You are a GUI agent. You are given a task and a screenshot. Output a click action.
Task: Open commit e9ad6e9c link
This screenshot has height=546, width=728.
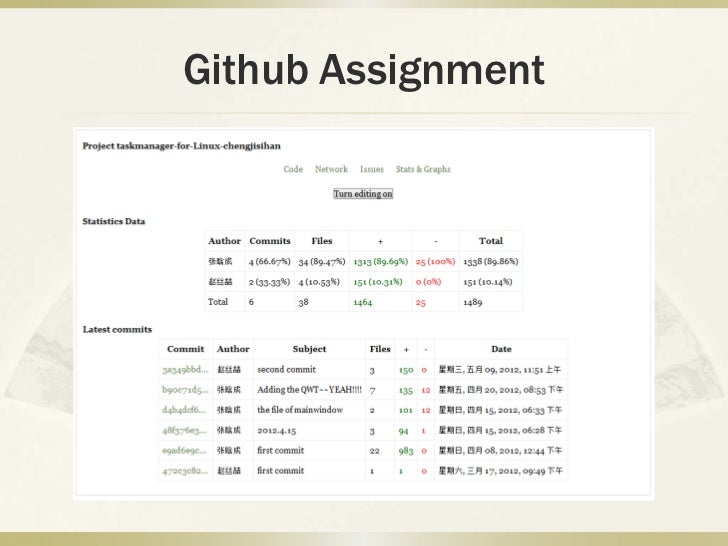pos(184,450)
